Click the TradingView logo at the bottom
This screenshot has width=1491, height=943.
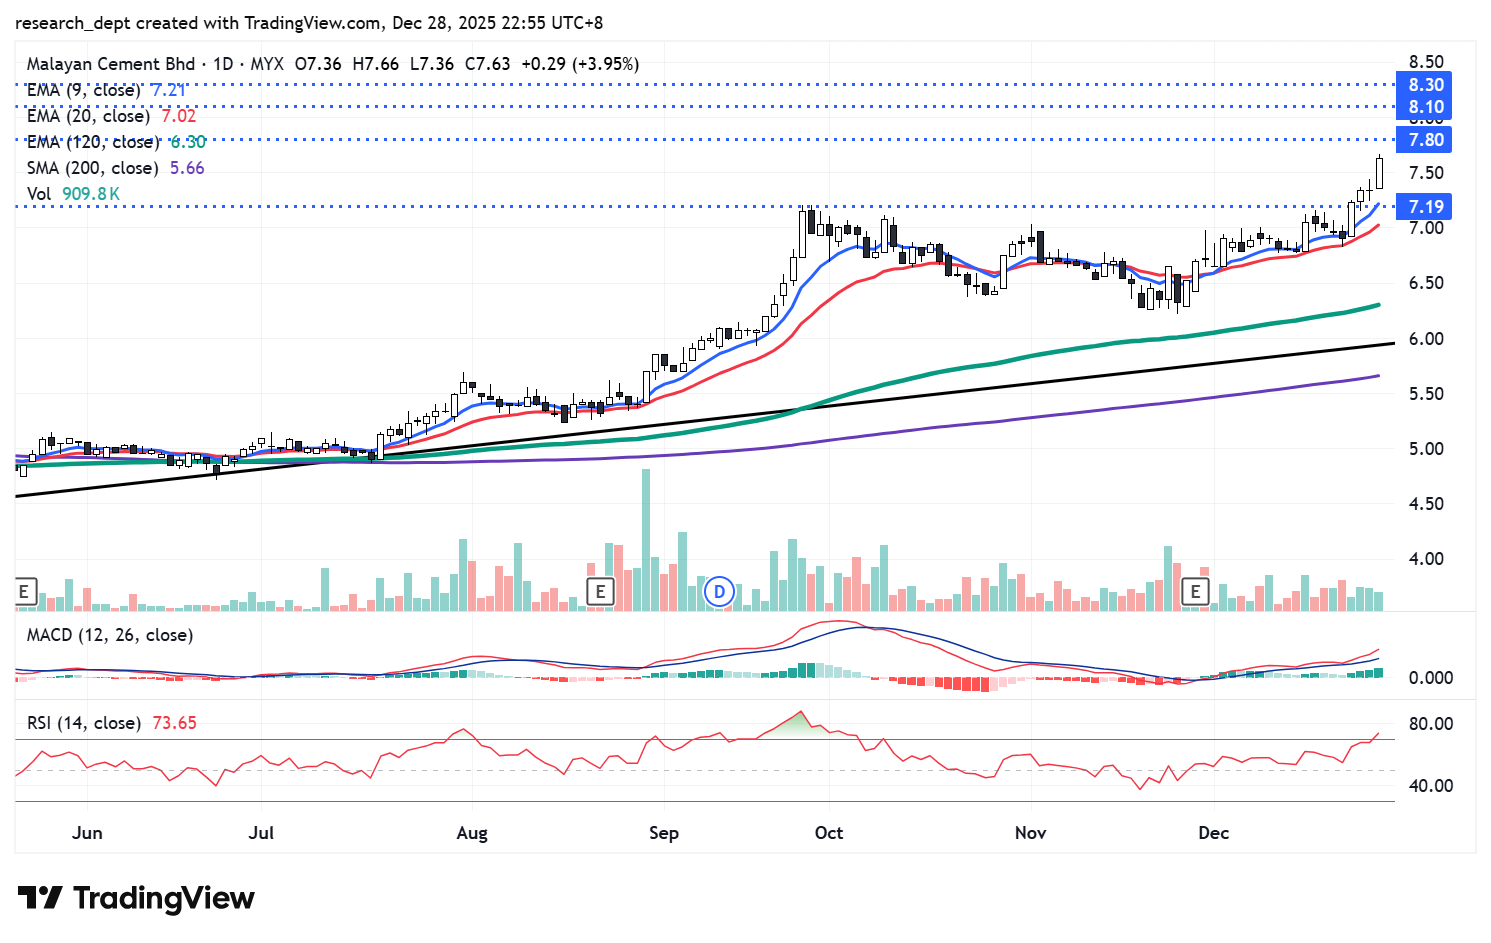pos(136,898)
